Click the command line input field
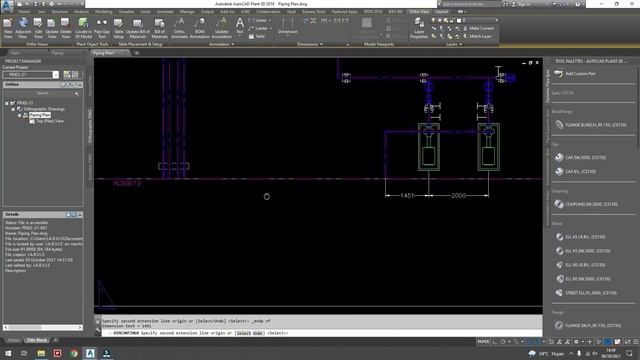 [322, 333]
